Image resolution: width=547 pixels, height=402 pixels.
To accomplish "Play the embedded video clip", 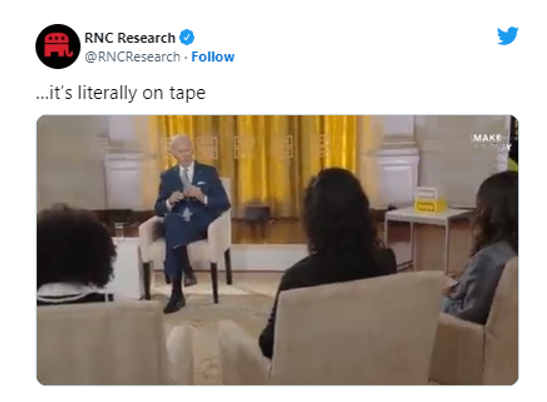I will 277,250.
